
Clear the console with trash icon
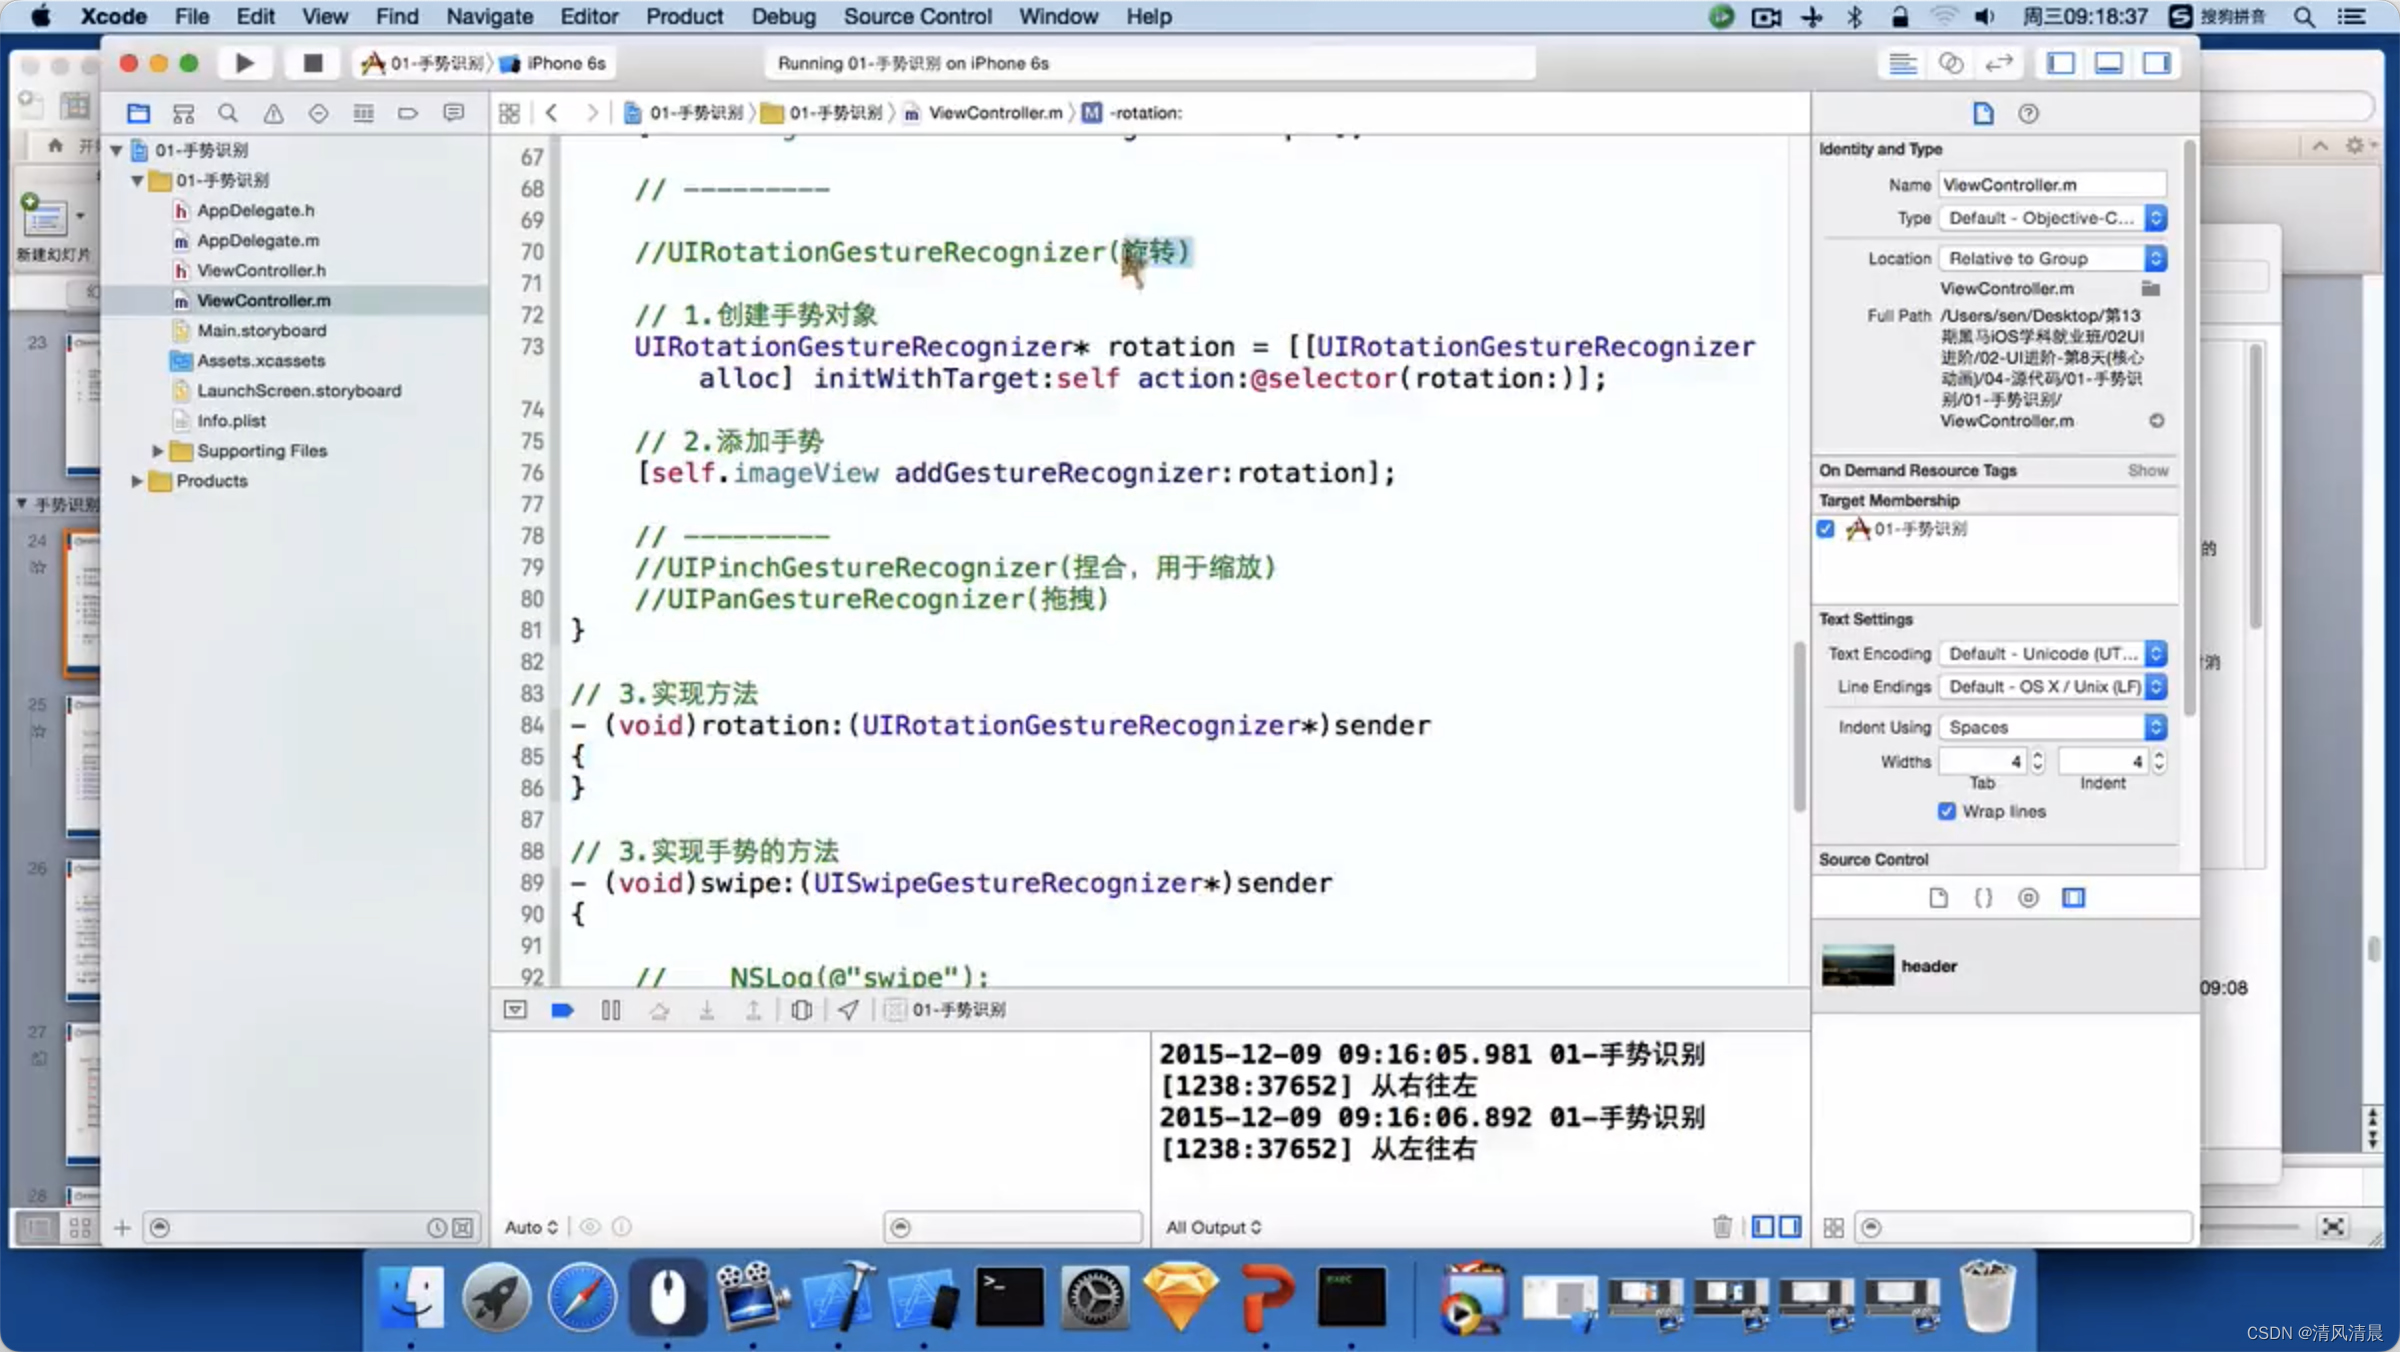1722,1226
